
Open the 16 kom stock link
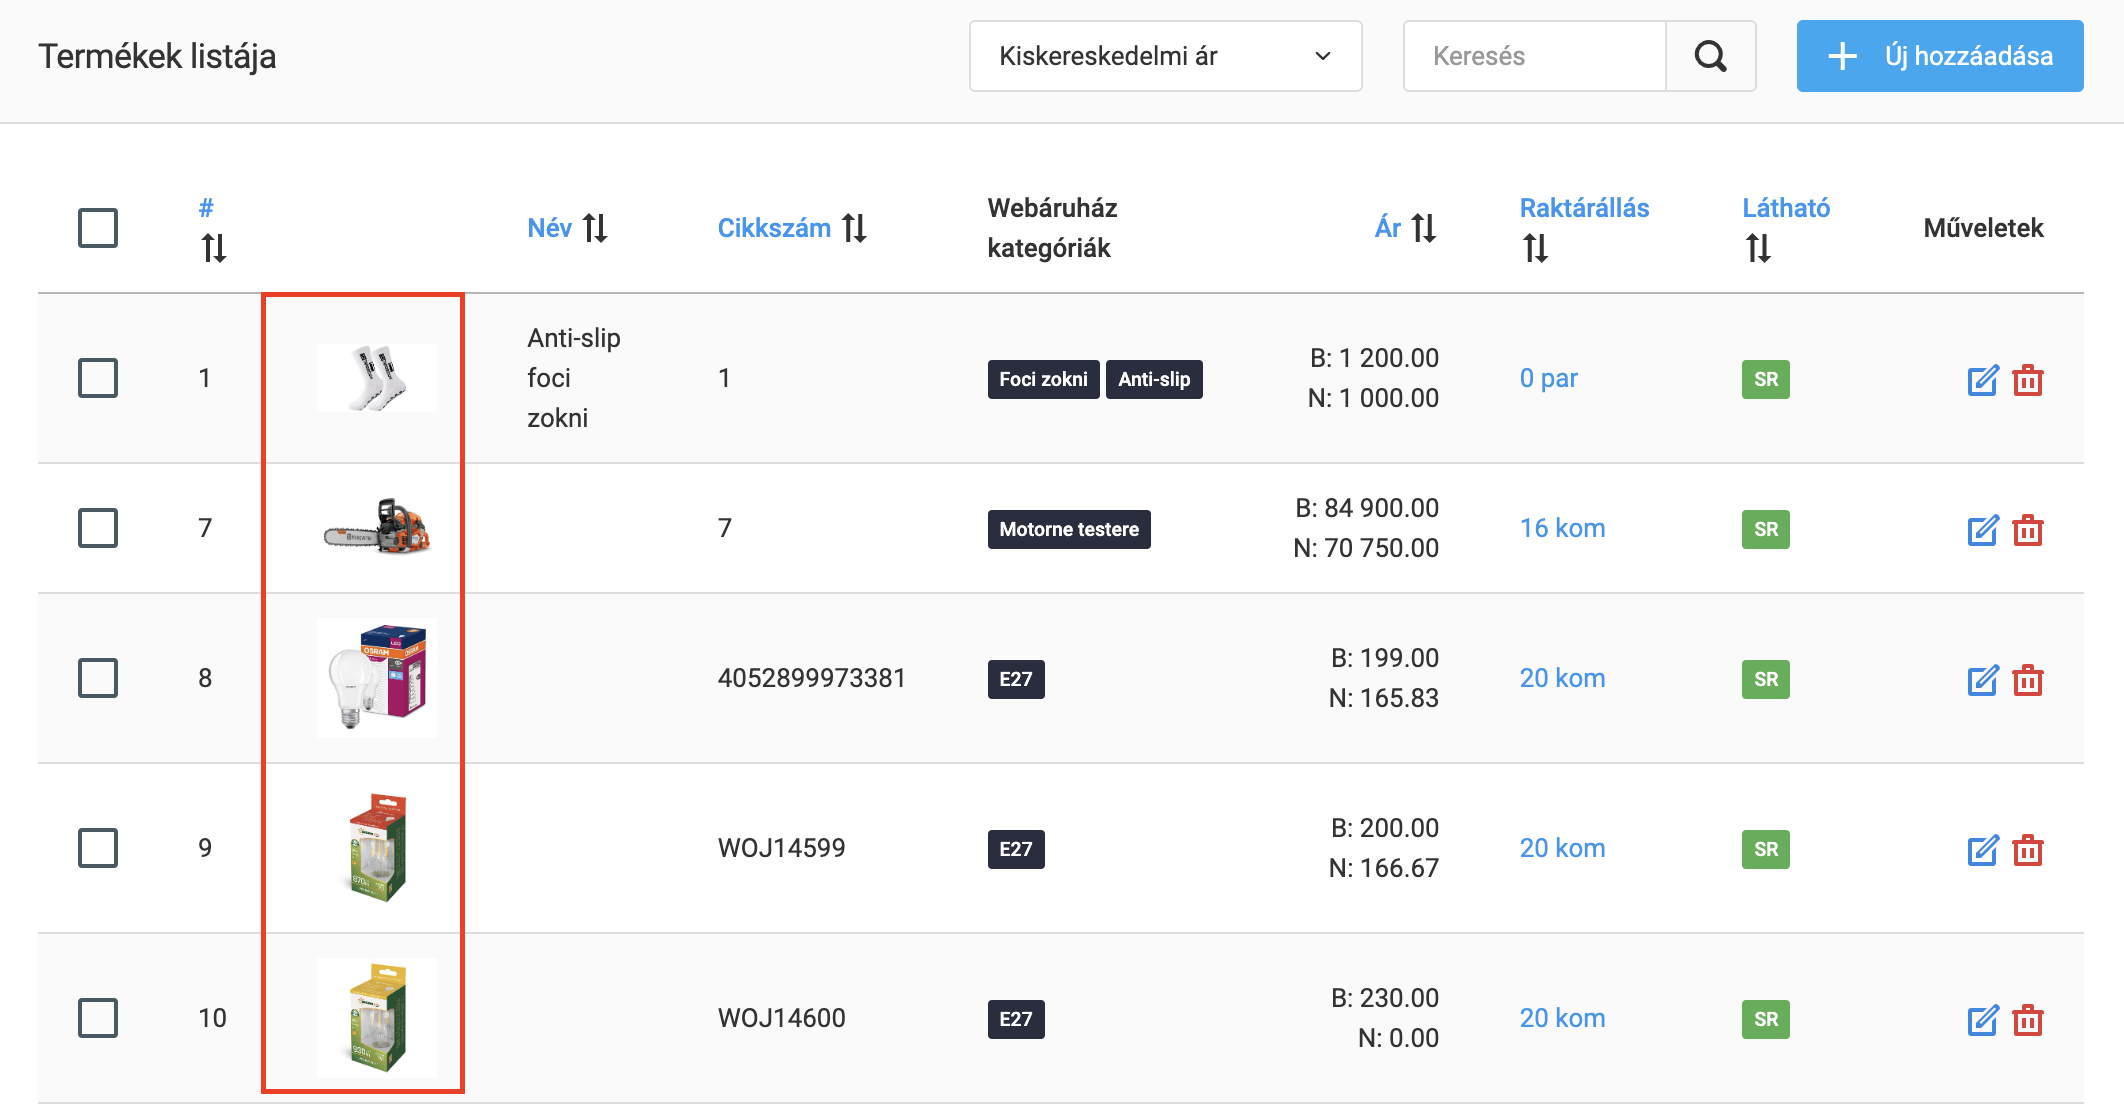click(1562, 528)
